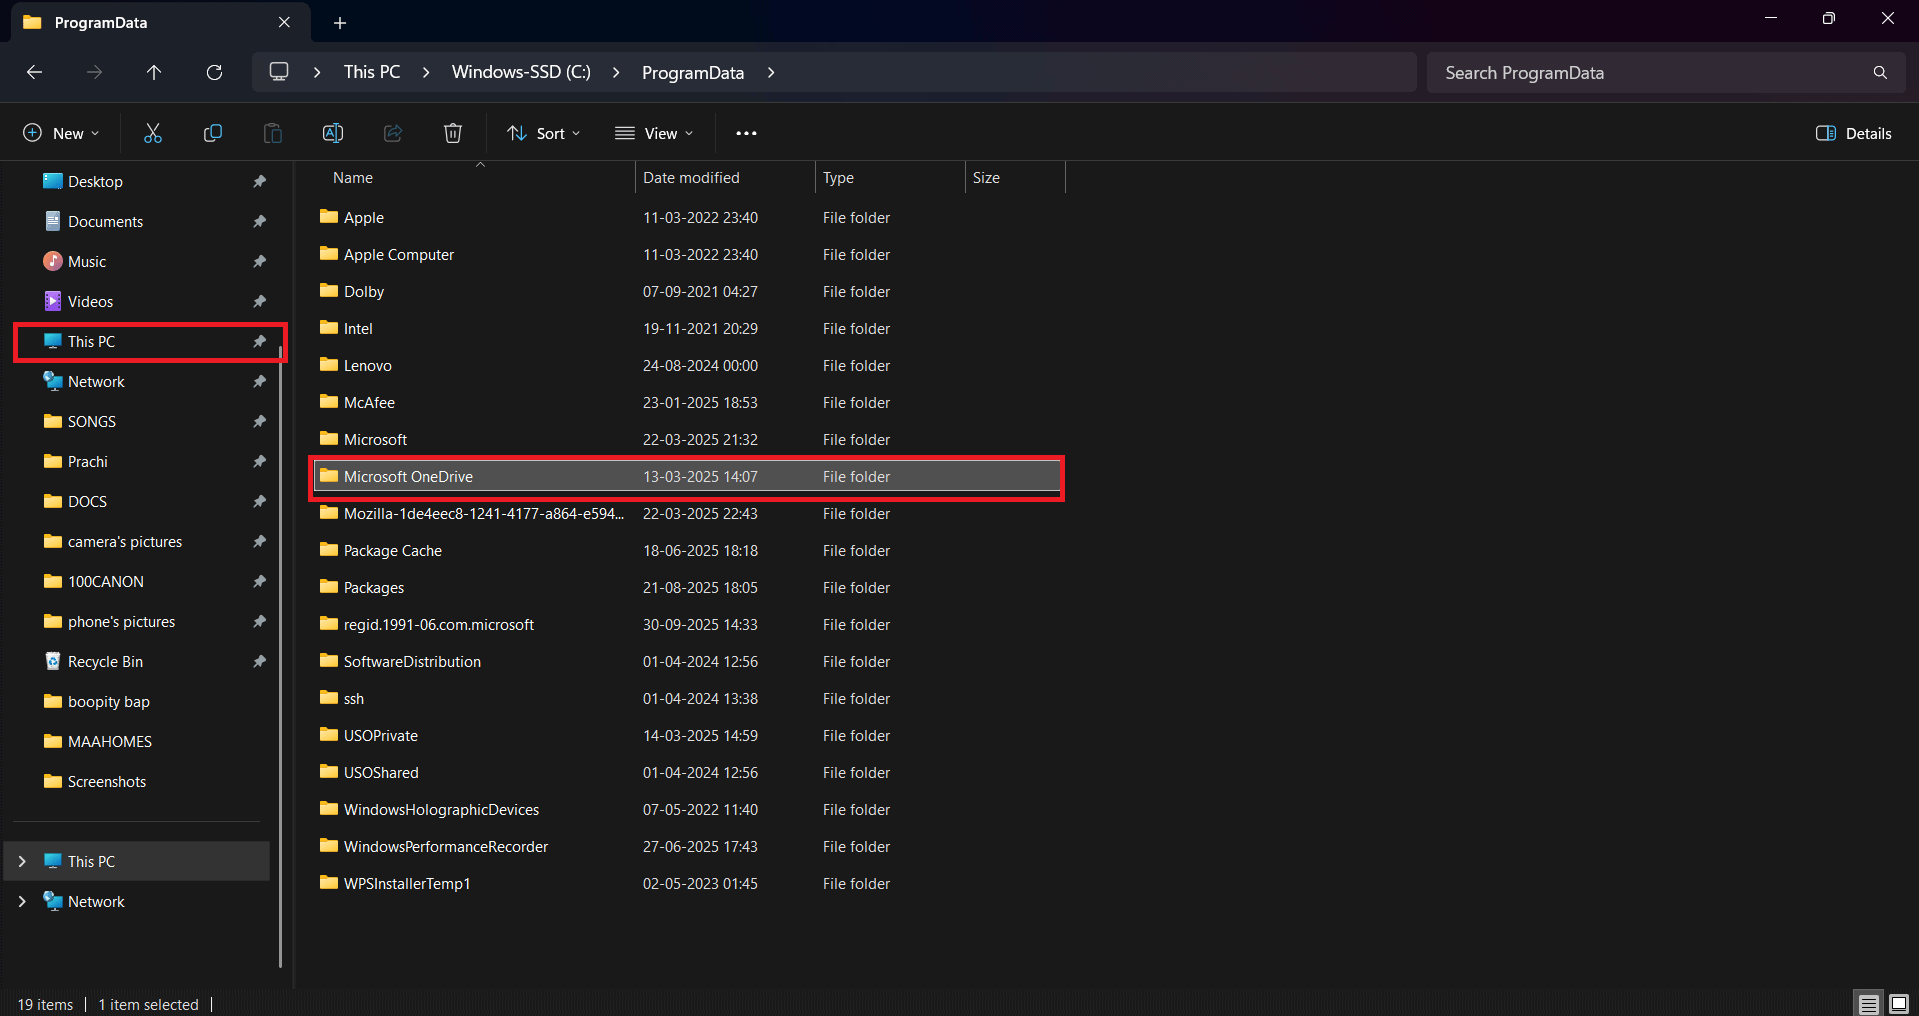1919x1016 pixels.
Task: Select the Lenovo folder
Action: tap(368, 366)
